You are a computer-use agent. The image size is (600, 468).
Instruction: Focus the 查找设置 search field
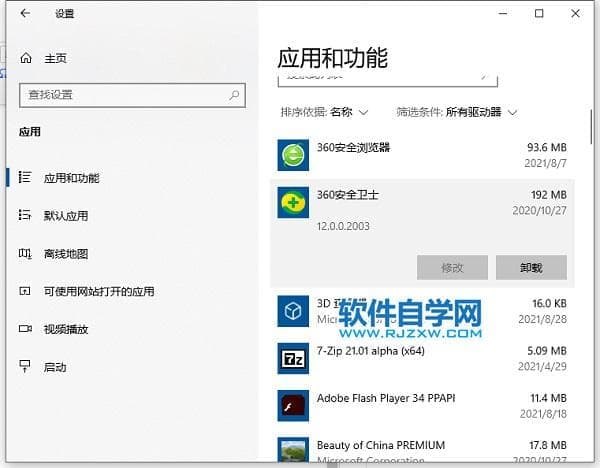125,95
